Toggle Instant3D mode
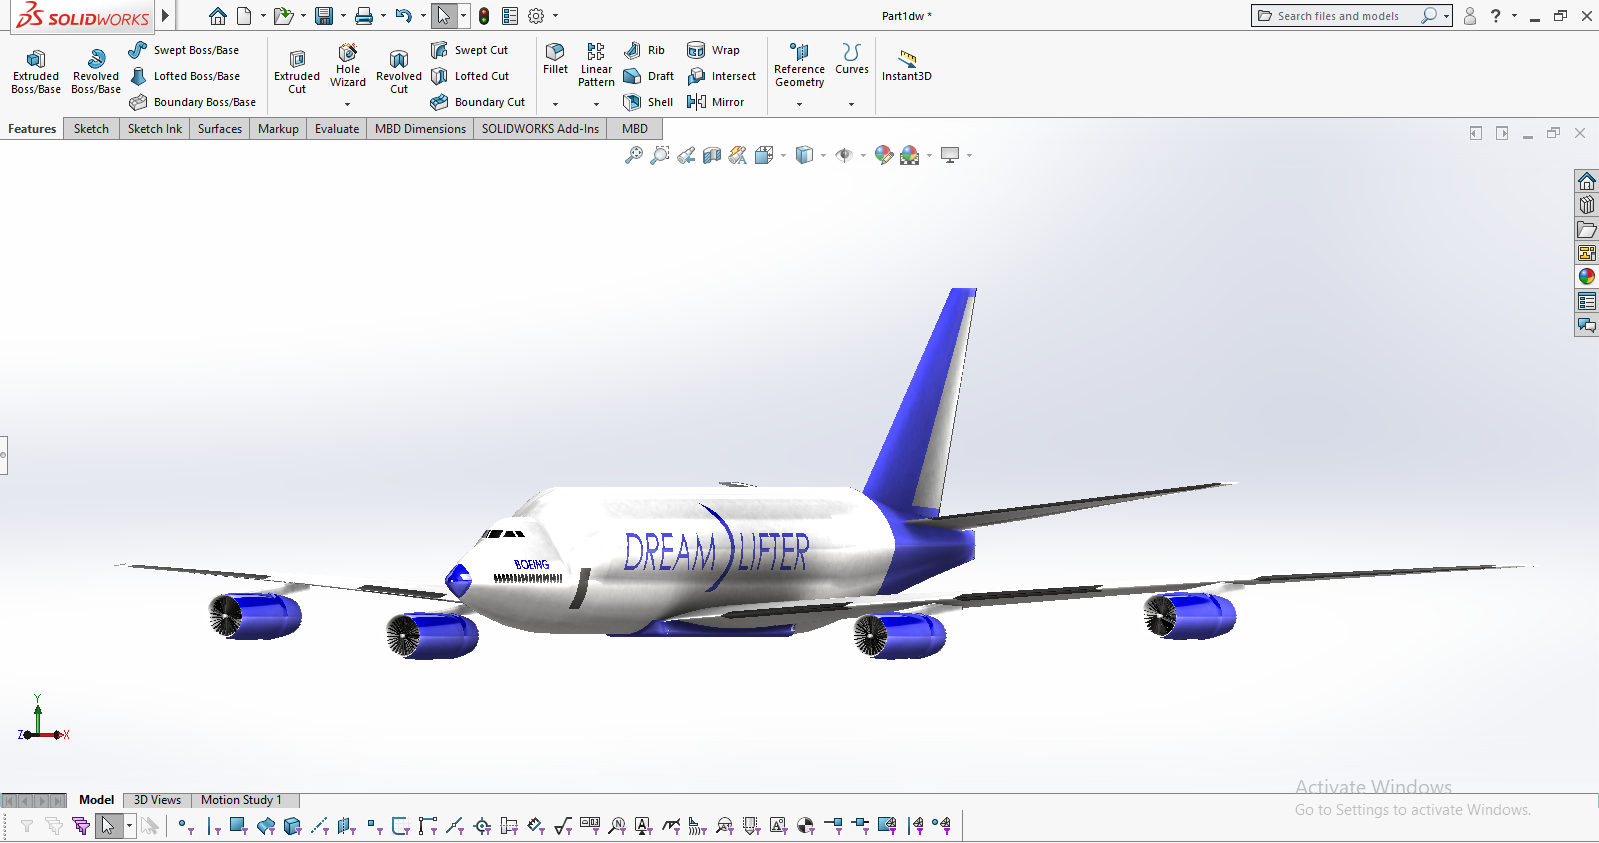The image size is (1599, 843). pyautogui.click(x=906, y=65)
